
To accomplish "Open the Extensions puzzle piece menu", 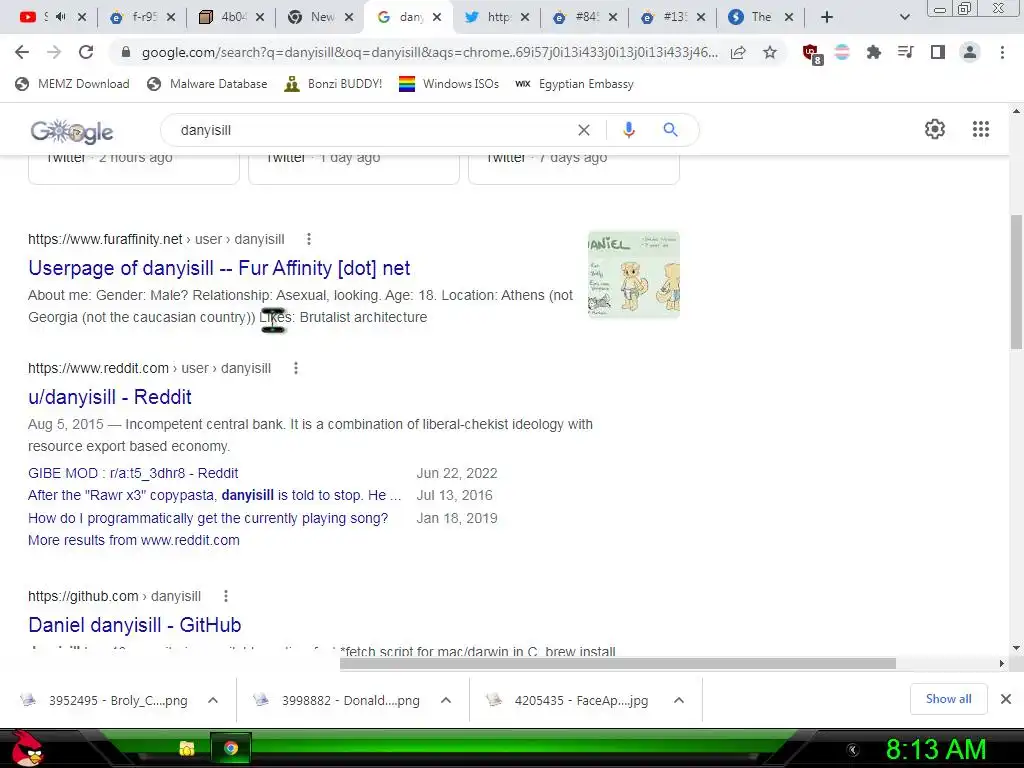I will (873, 52).
